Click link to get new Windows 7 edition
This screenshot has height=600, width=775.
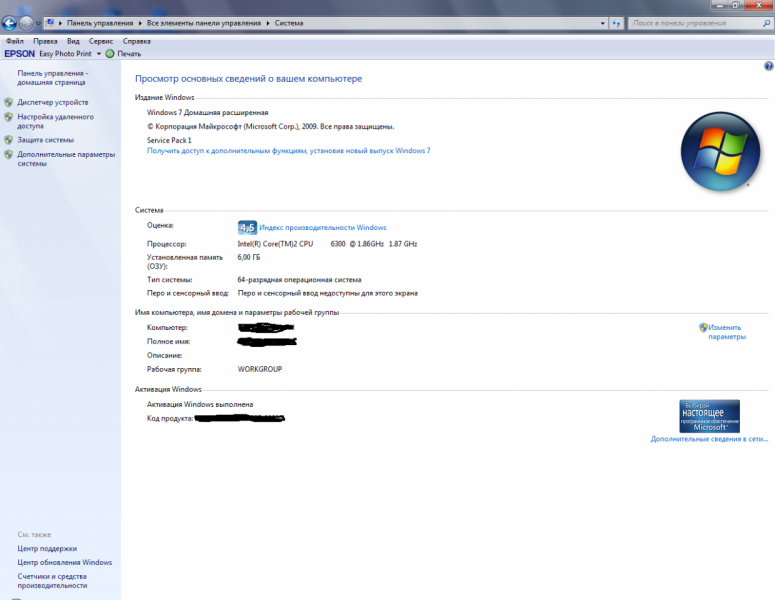tap(288, 151)
